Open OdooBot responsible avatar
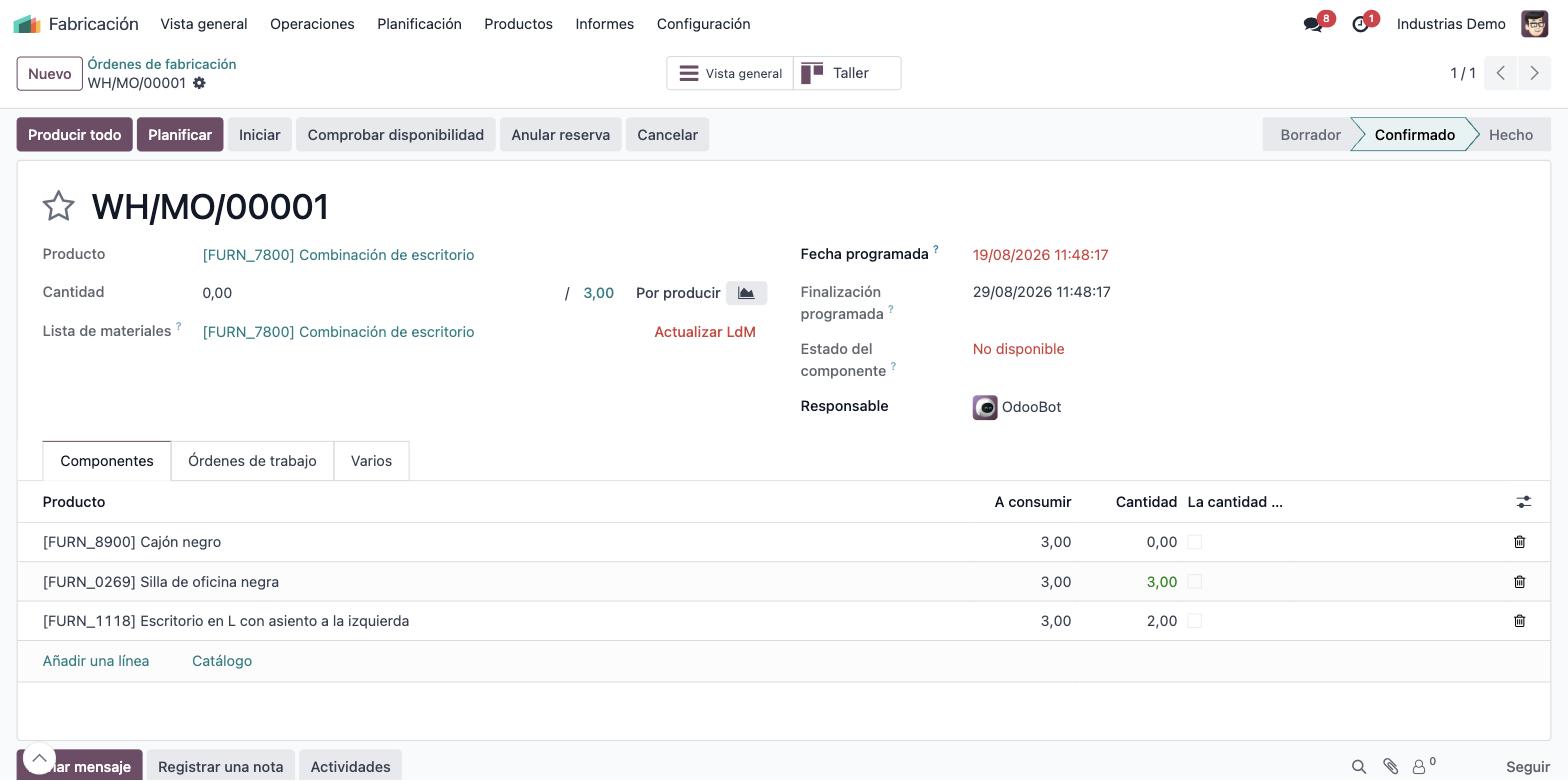 pos(985,407)
